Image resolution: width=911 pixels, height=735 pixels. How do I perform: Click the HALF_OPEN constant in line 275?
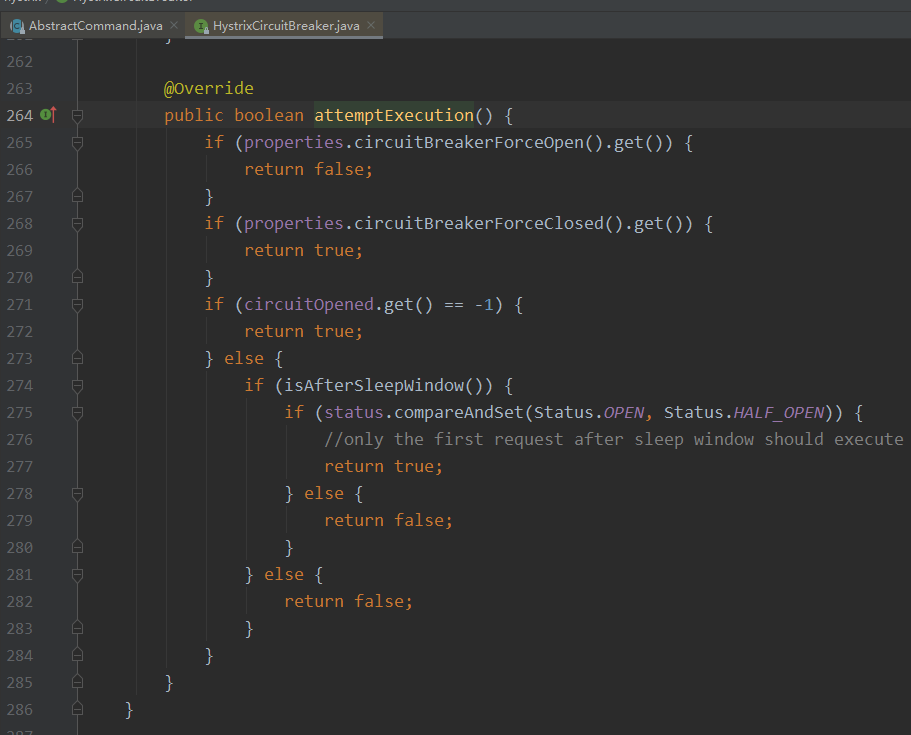click(x=779, y=413)
